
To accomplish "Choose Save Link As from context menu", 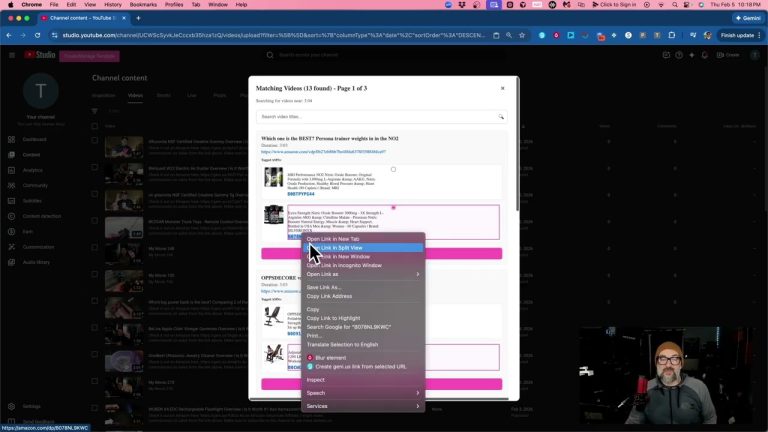I will 363,288.
